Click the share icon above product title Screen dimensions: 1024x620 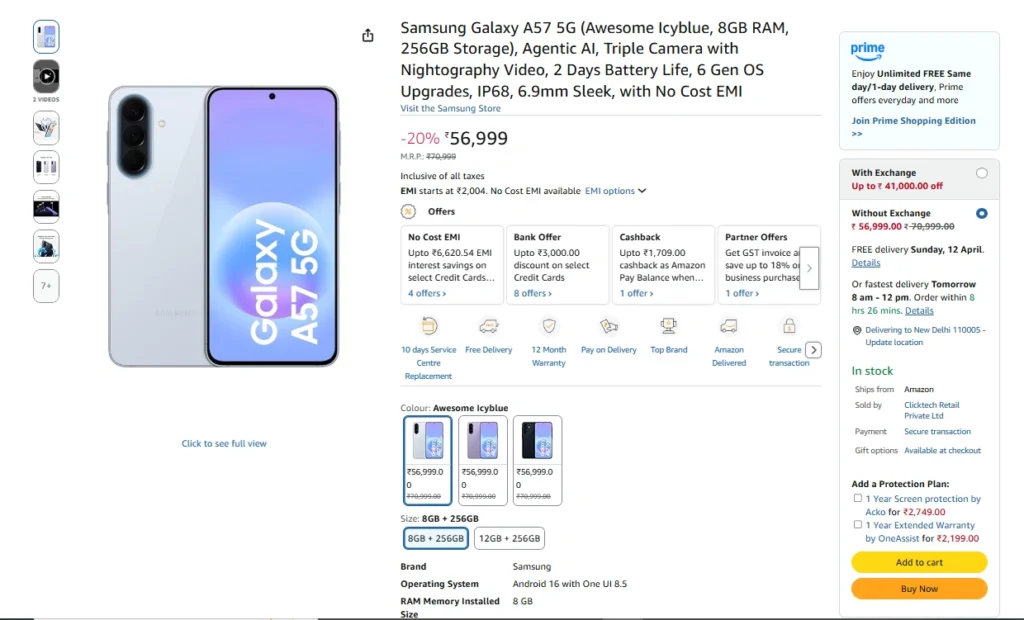click(x=368, y=34)
